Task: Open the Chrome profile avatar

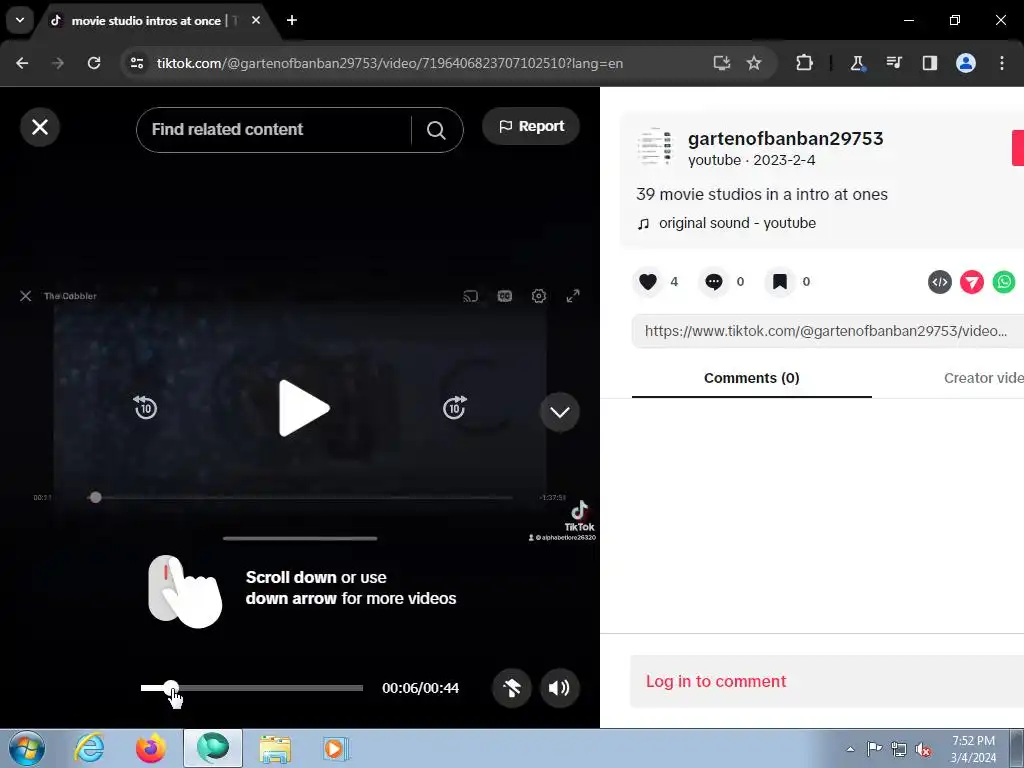Action: tap(966, 63)
